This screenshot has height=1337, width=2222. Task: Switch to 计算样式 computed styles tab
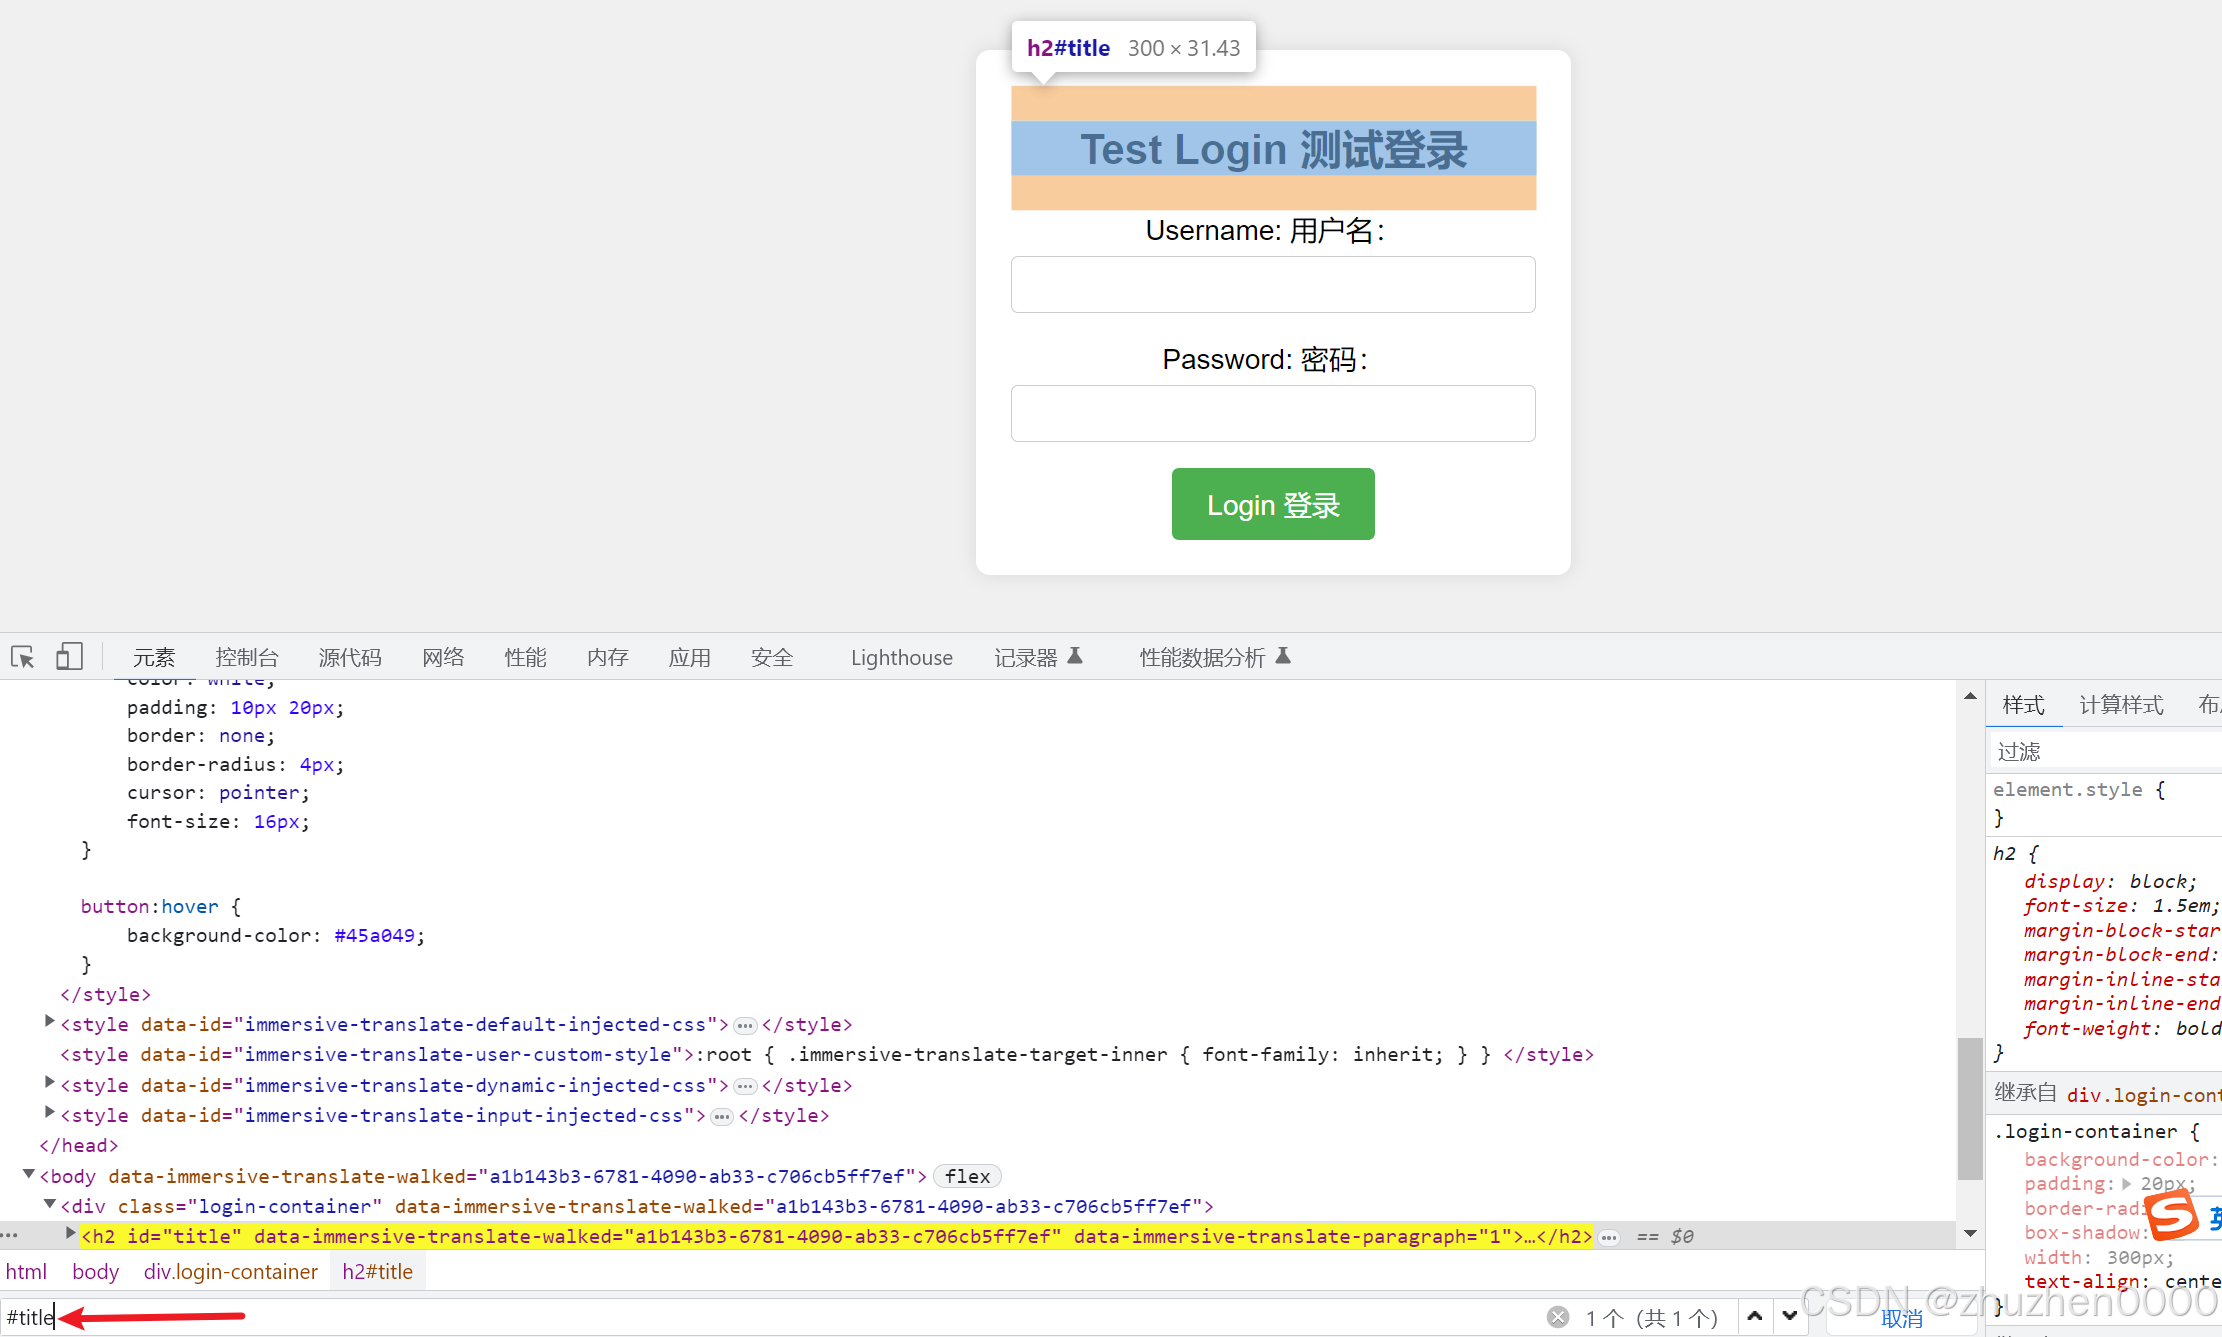point(2120,705)
